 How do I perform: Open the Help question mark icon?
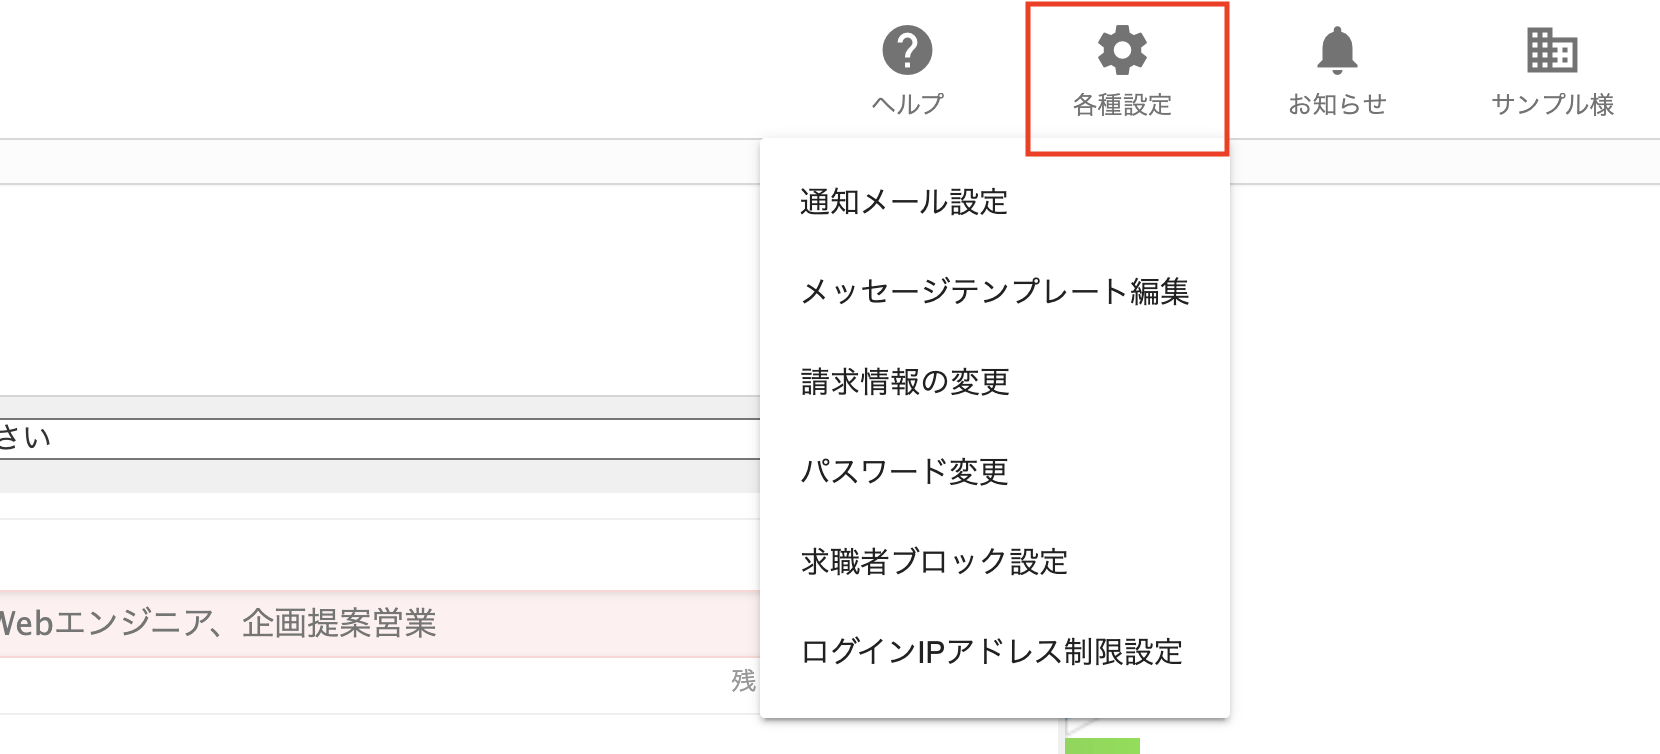(x=907, y=50)
